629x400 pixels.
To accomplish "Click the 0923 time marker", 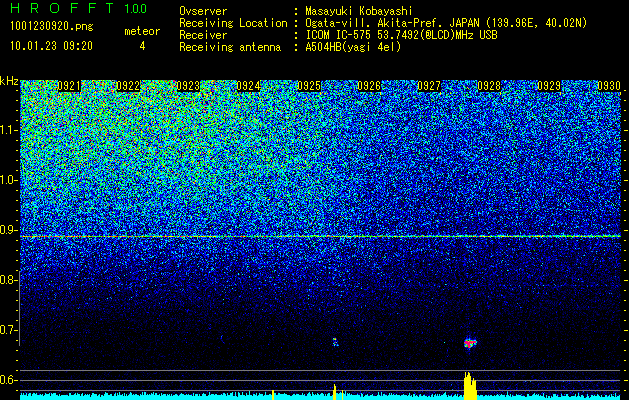I will [188, 86].
